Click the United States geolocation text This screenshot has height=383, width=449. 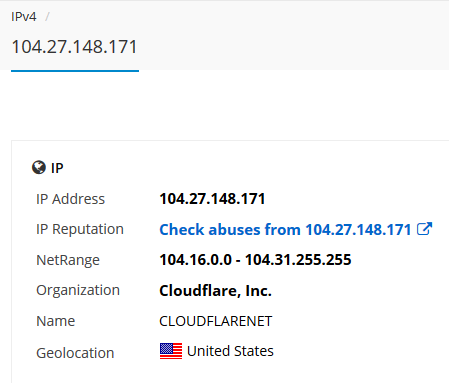(230, 351)
